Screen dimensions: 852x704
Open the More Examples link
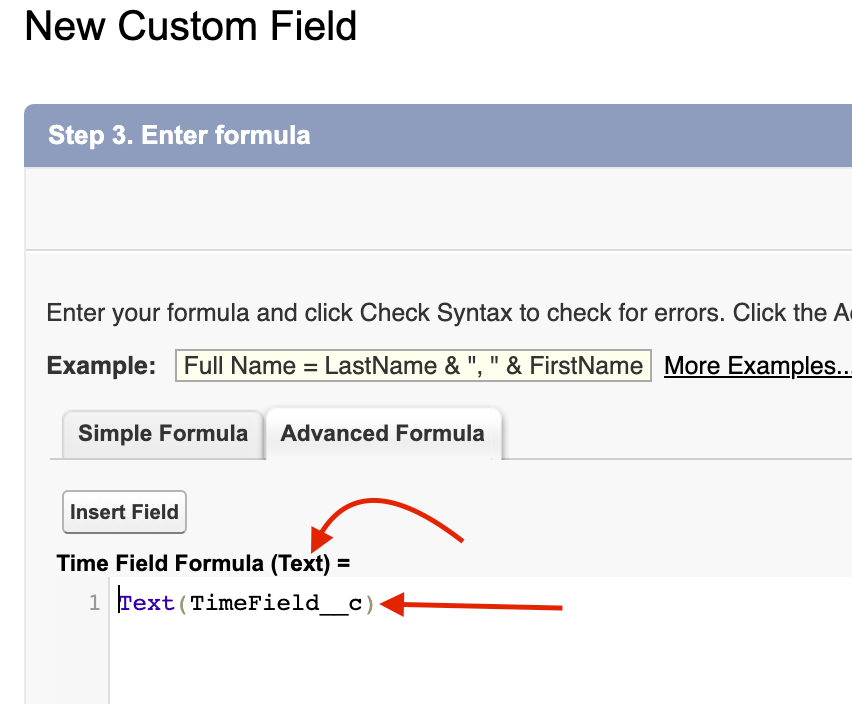[757, 366]
